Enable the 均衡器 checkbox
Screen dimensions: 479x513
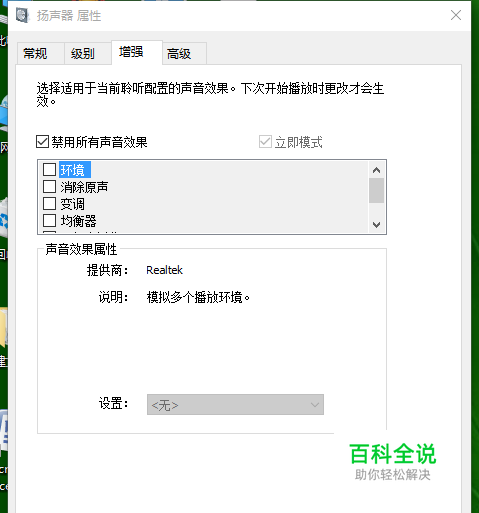click(49, 220)
